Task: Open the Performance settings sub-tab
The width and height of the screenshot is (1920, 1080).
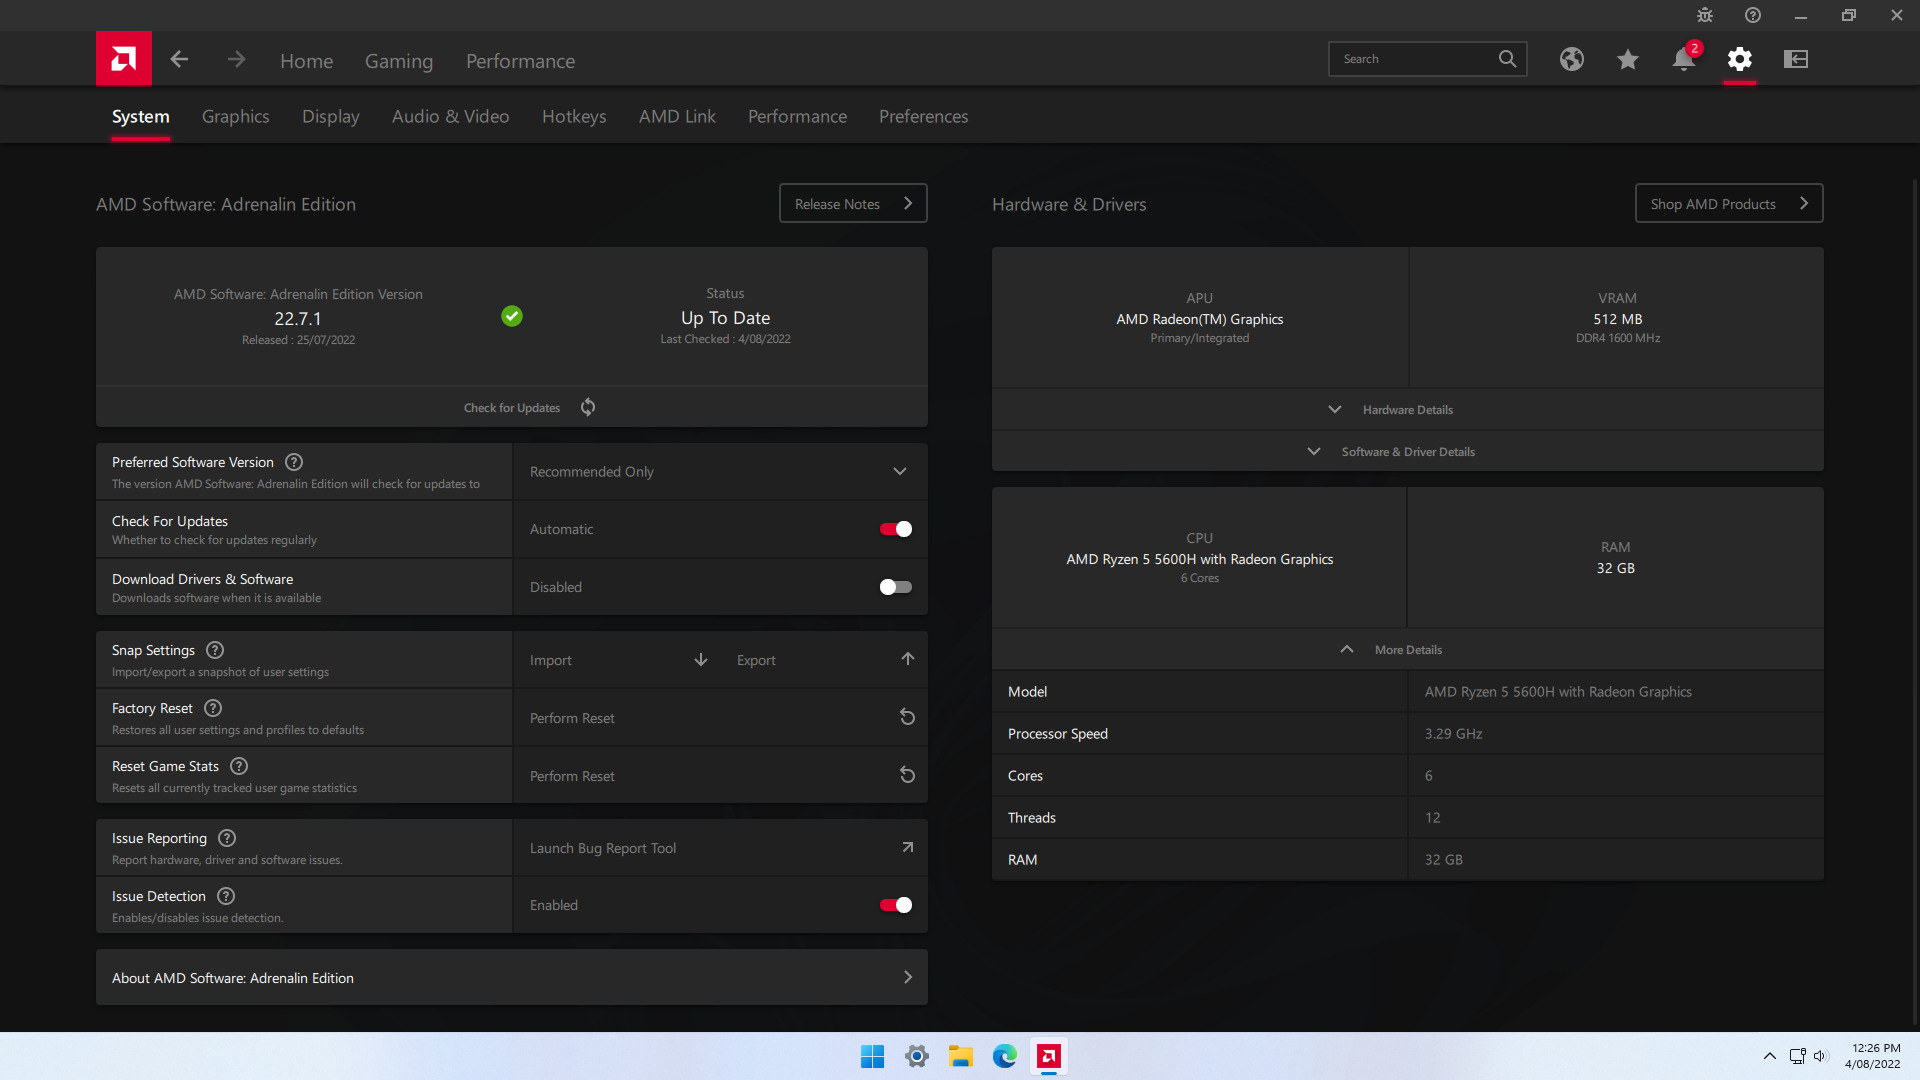Action: point(797,116)
